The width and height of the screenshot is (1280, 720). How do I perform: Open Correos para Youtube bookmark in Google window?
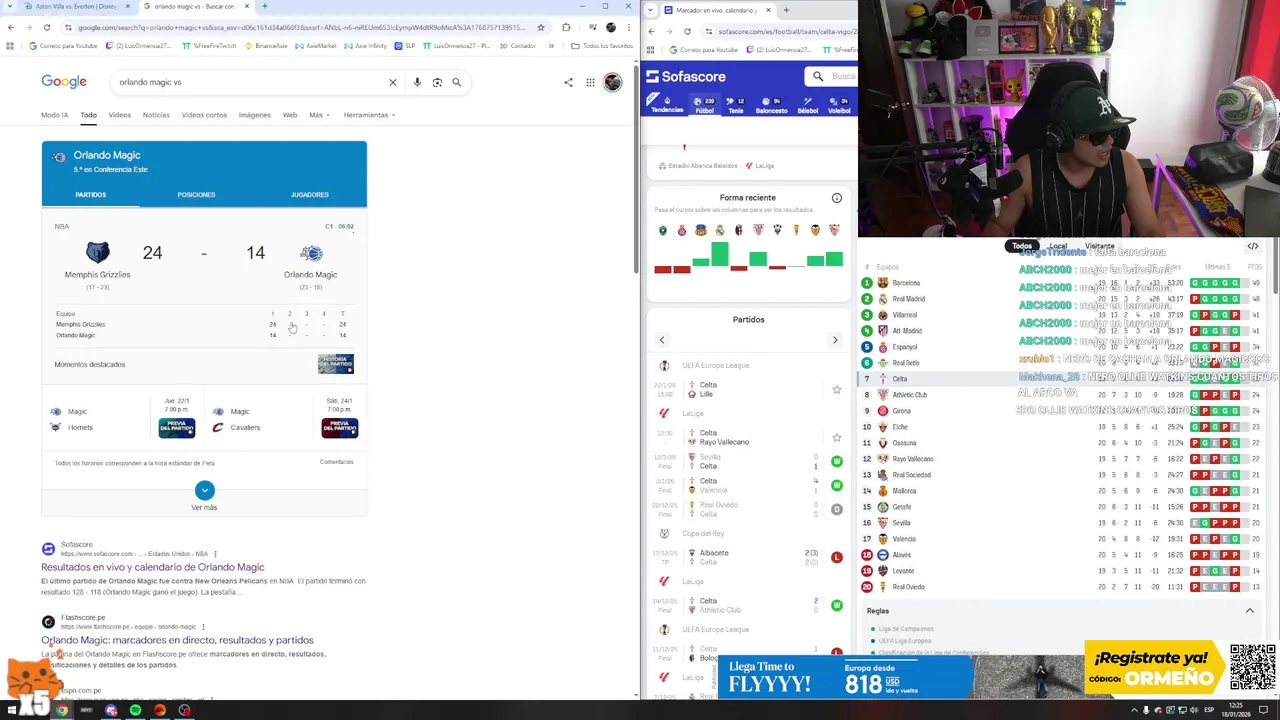(x=63, y=46)
